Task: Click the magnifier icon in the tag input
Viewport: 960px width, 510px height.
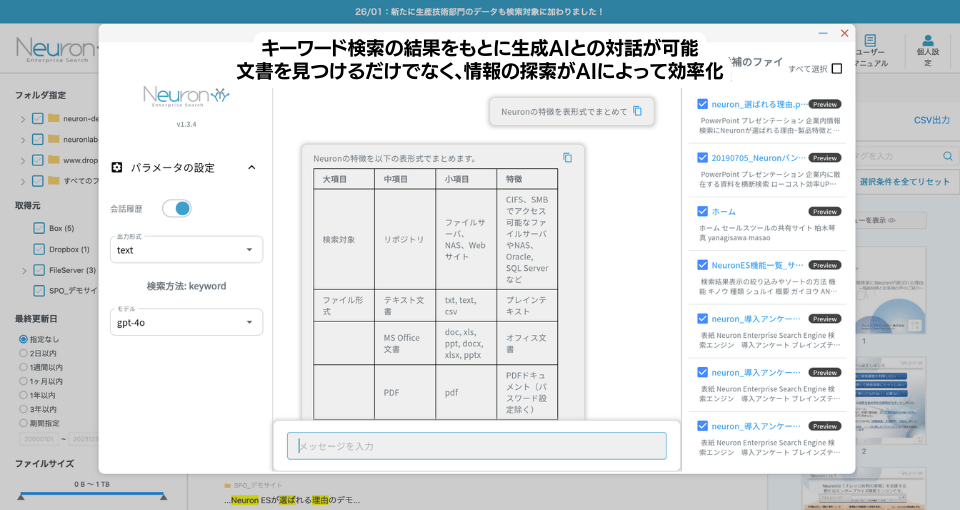Action: pyautogui.click(x=947, y=156)
